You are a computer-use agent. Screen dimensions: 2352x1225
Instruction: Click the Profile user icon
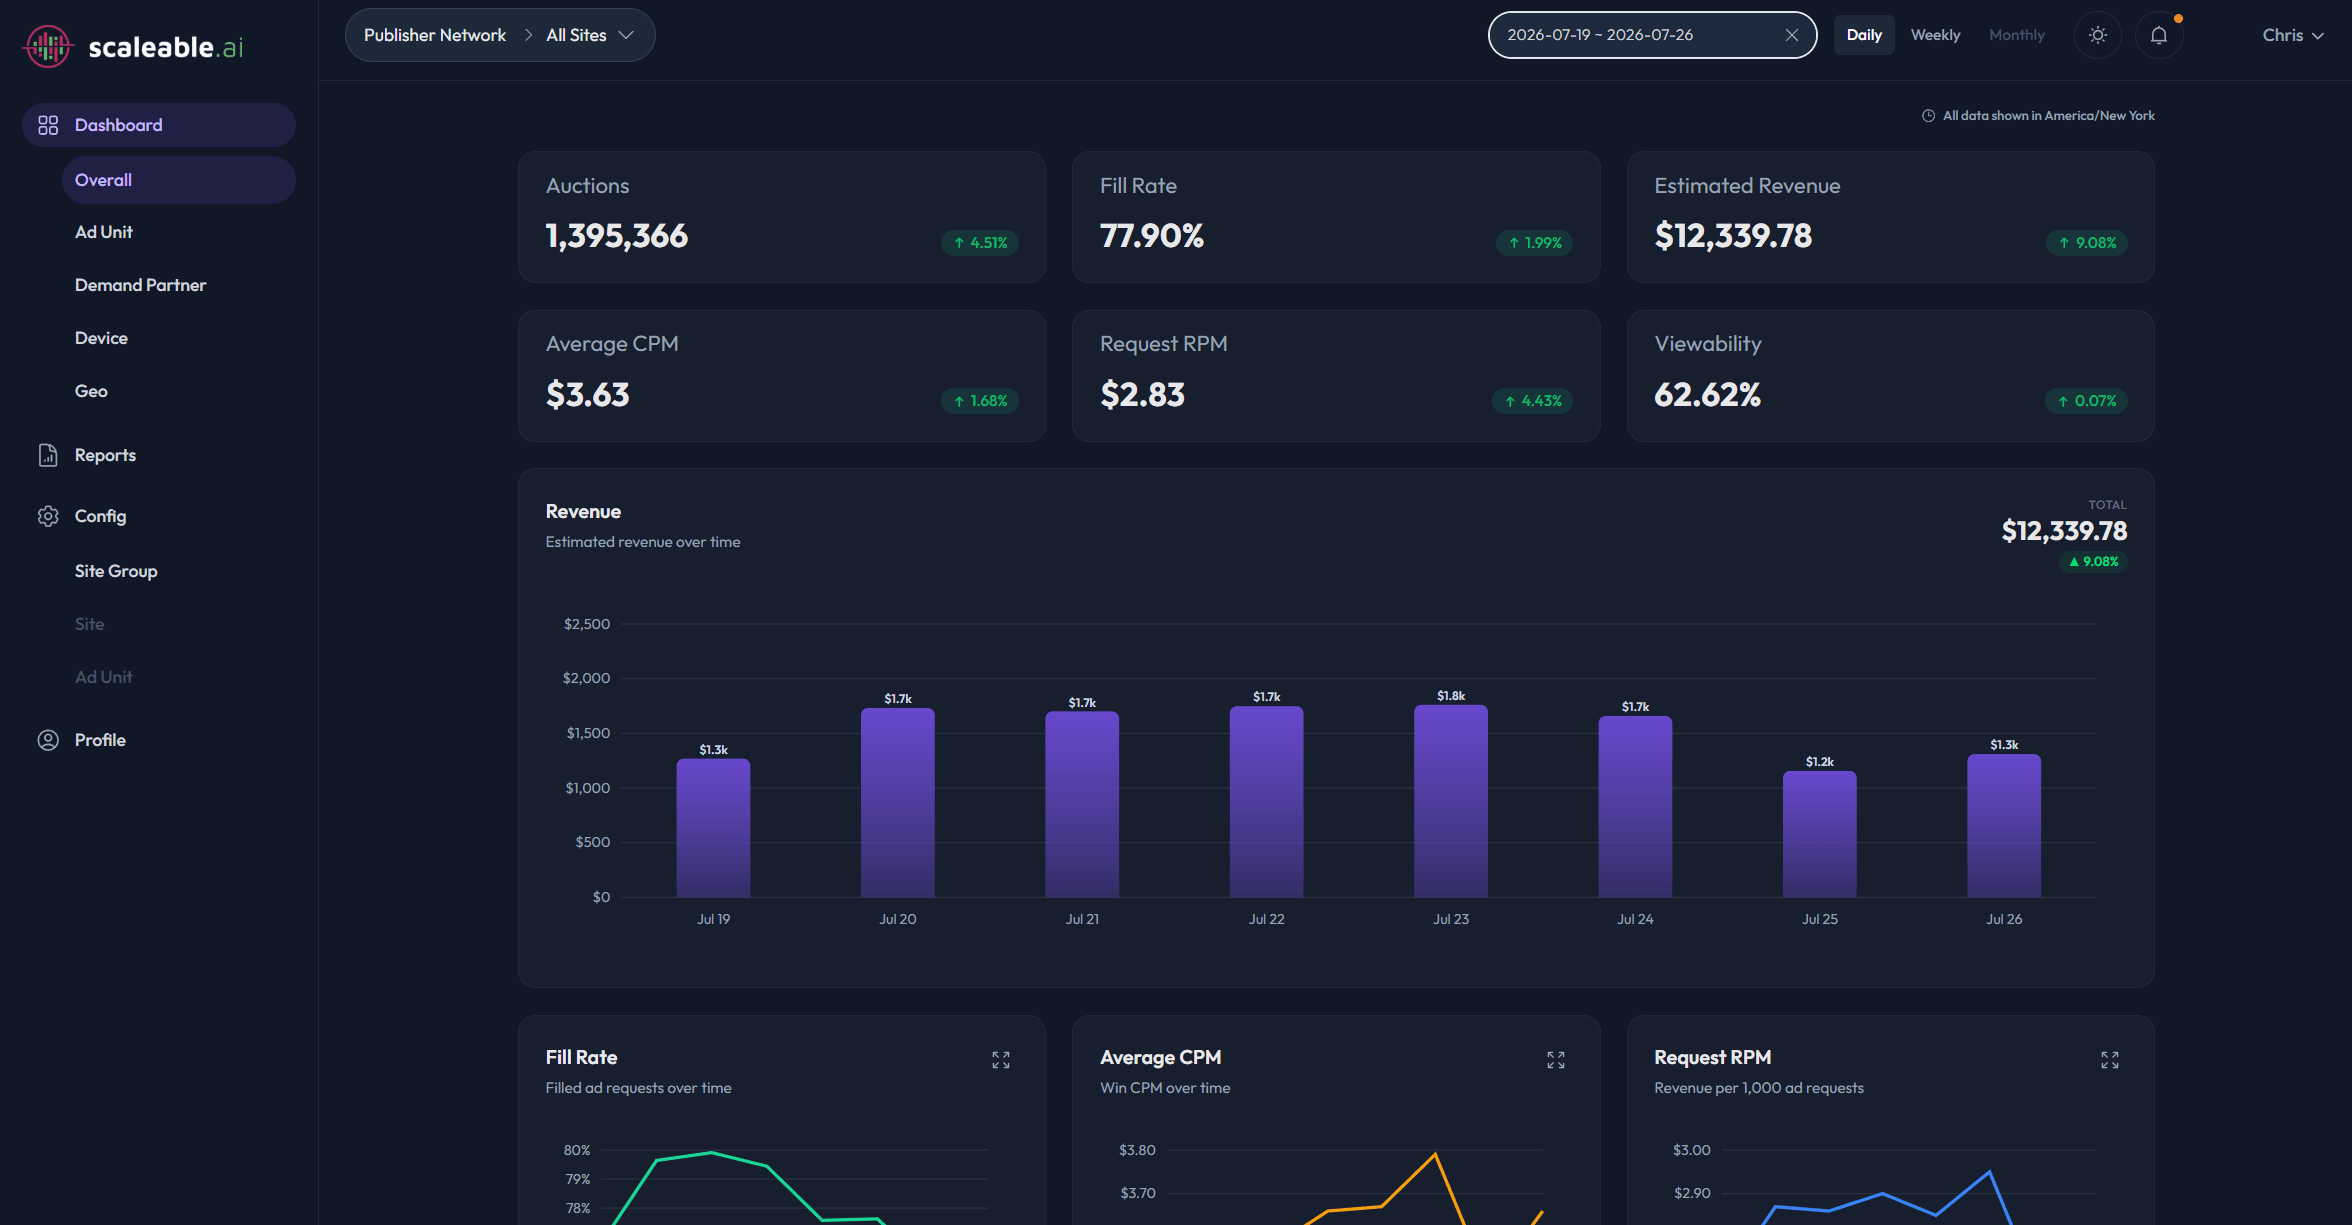coord(48,740)
